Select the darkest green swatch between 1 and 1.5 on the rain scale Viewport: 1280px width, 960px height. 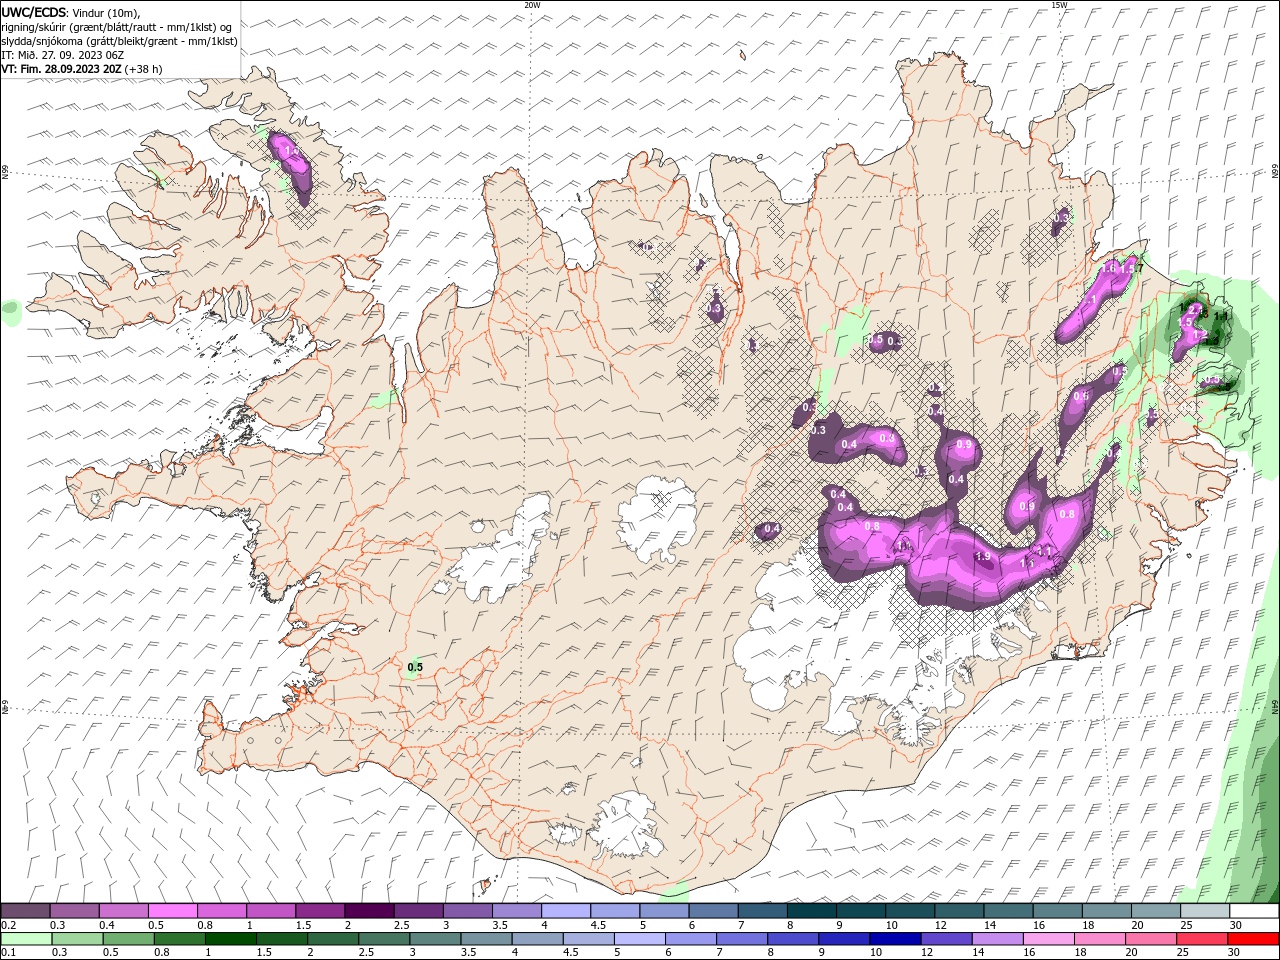(x=230, y=939)
